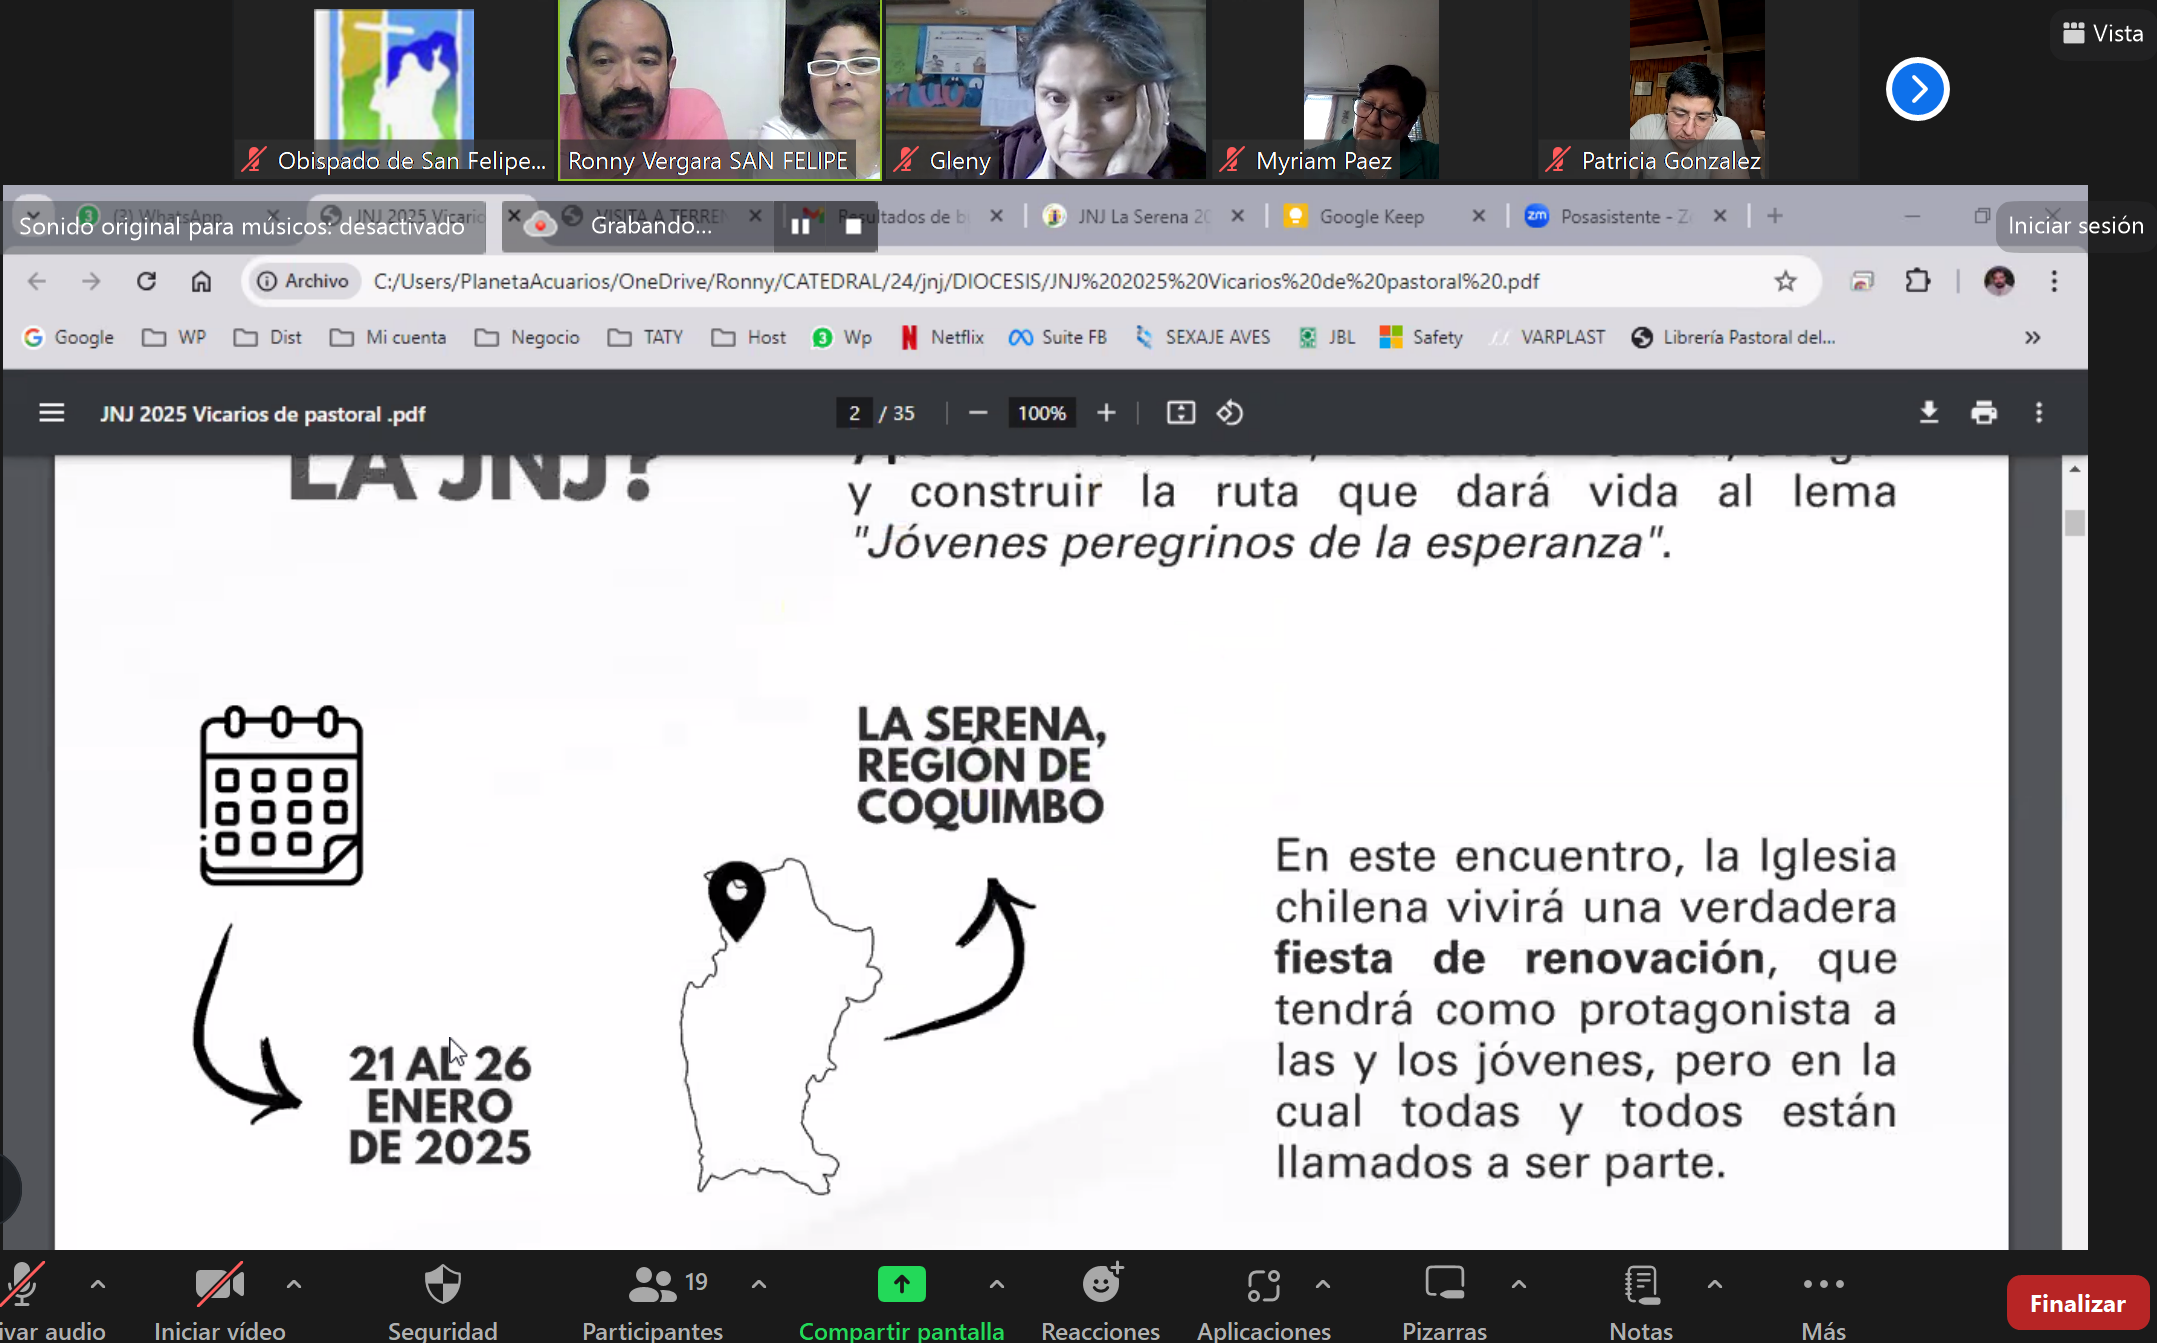Rotate PDF counterclockwise

pyautogui.click(x=1230, y=413)
